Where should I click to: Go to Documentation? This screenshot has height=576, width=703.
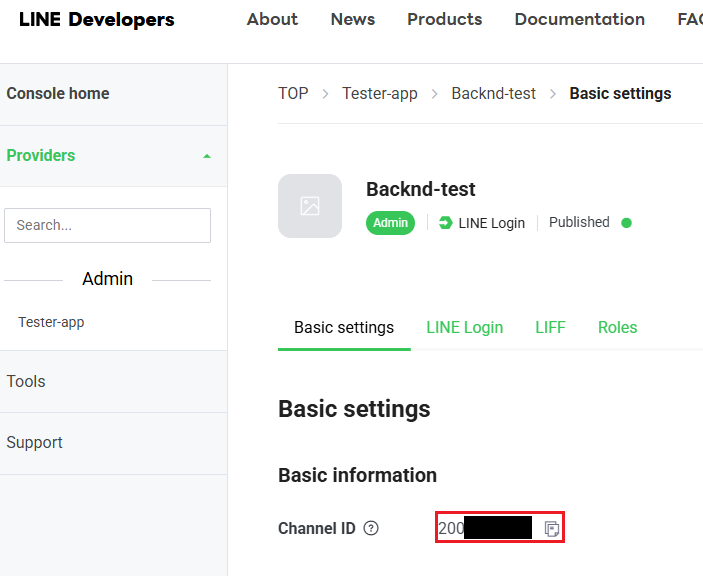(x=579, y=20)
